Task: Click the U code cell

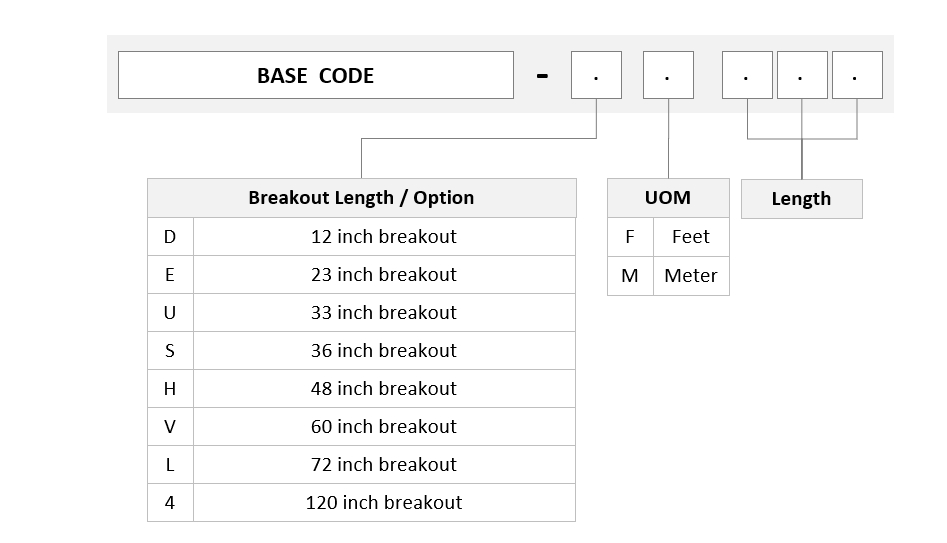Action: click(x=170, y=312)
